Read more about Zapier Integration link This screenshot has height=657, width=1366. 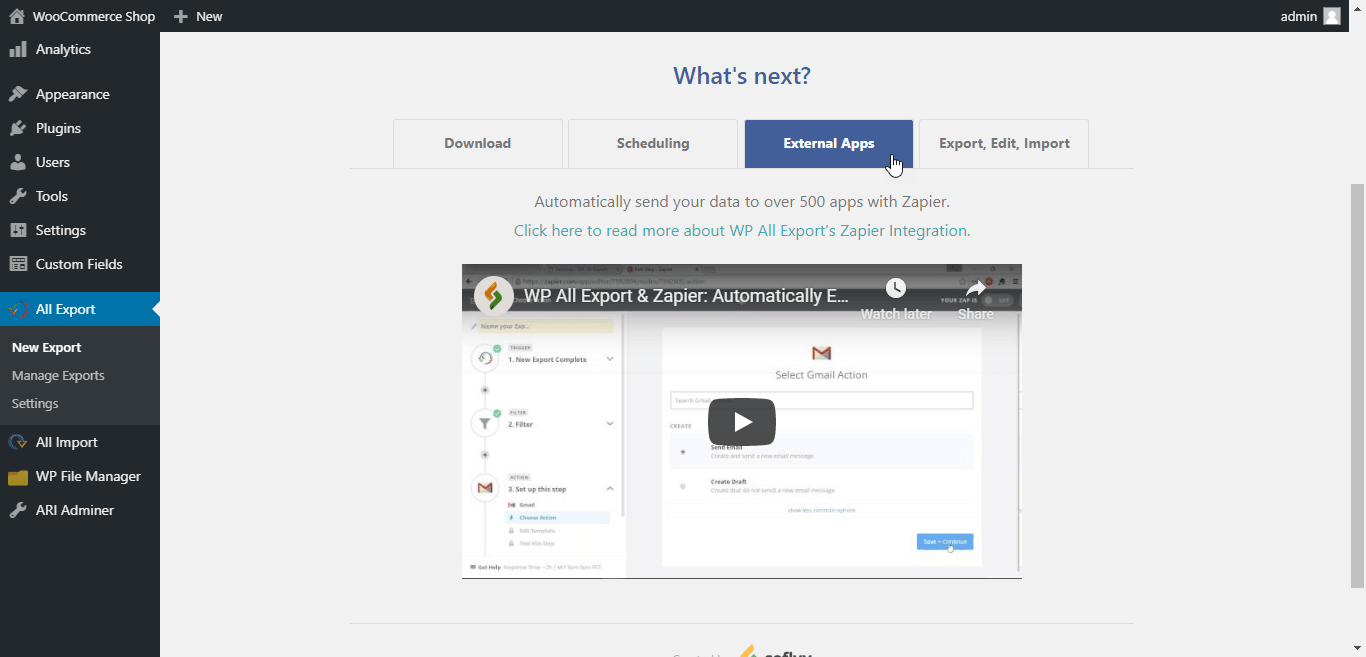pos(742,231)
